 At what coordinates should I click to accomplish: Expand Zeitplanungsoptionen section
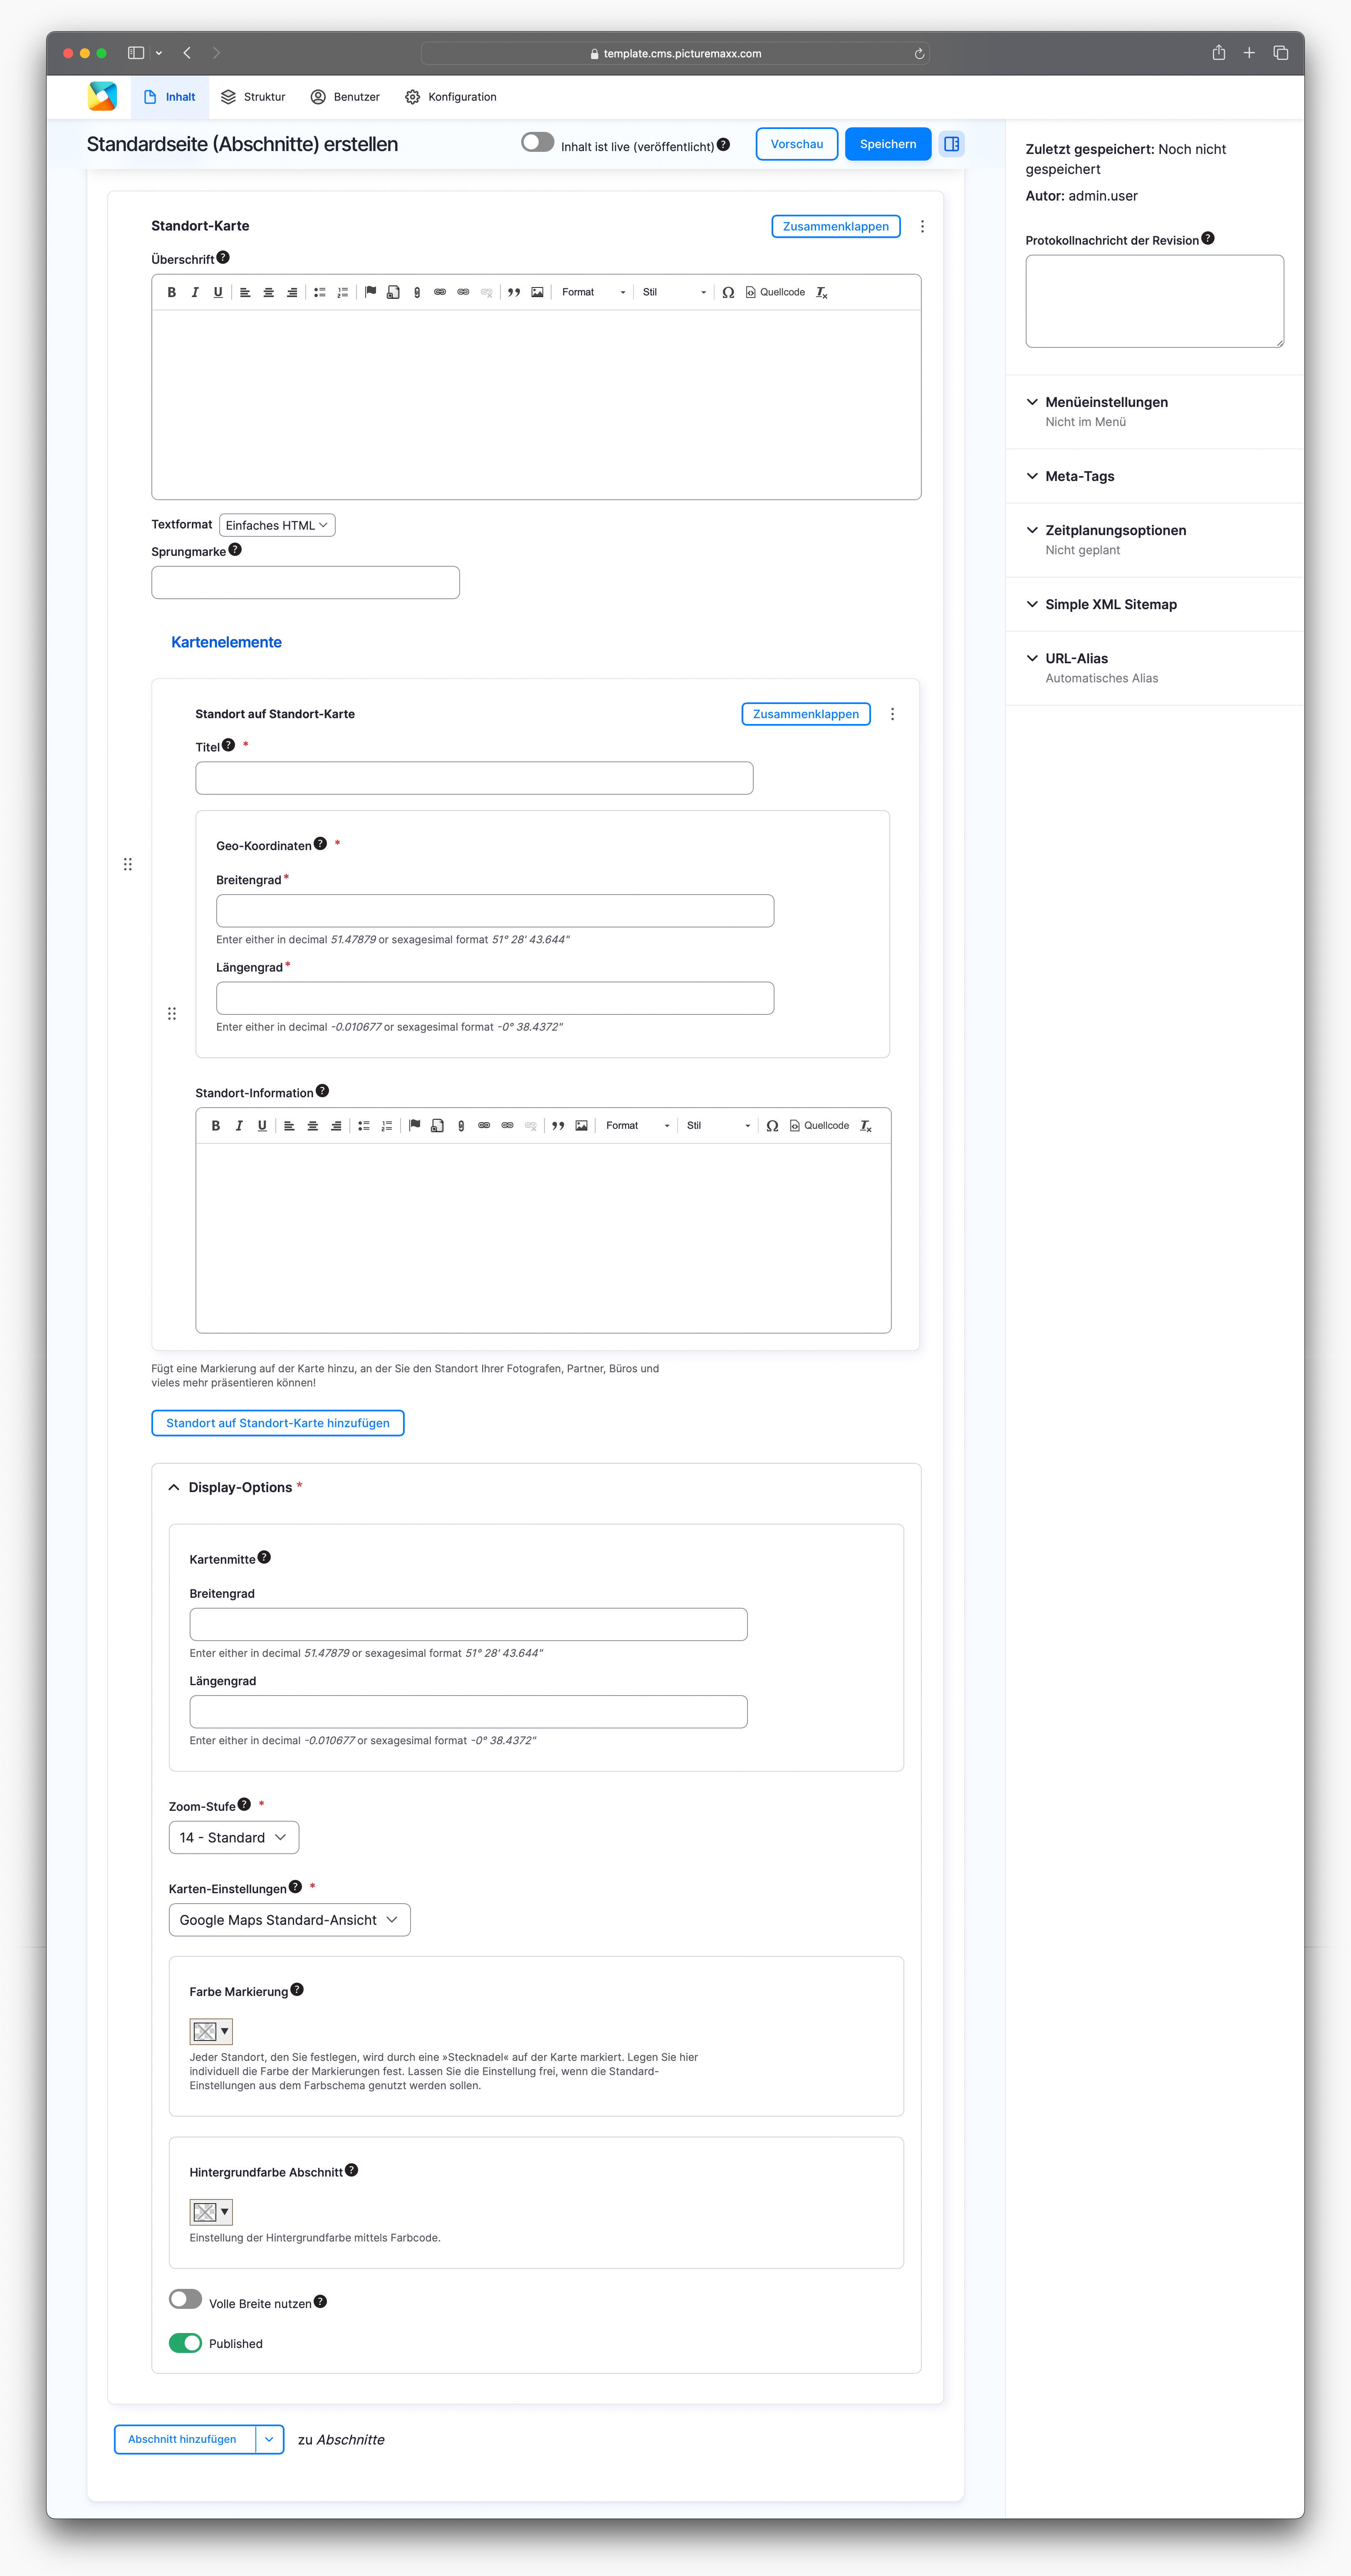(x=1115, y=530)
